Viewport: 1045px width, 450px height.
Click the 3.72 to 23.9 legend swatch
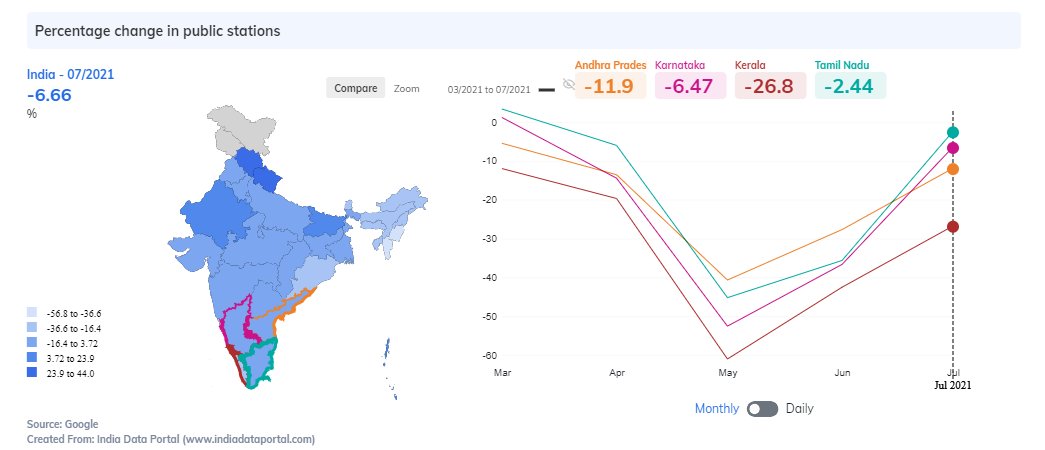point(33,359)
